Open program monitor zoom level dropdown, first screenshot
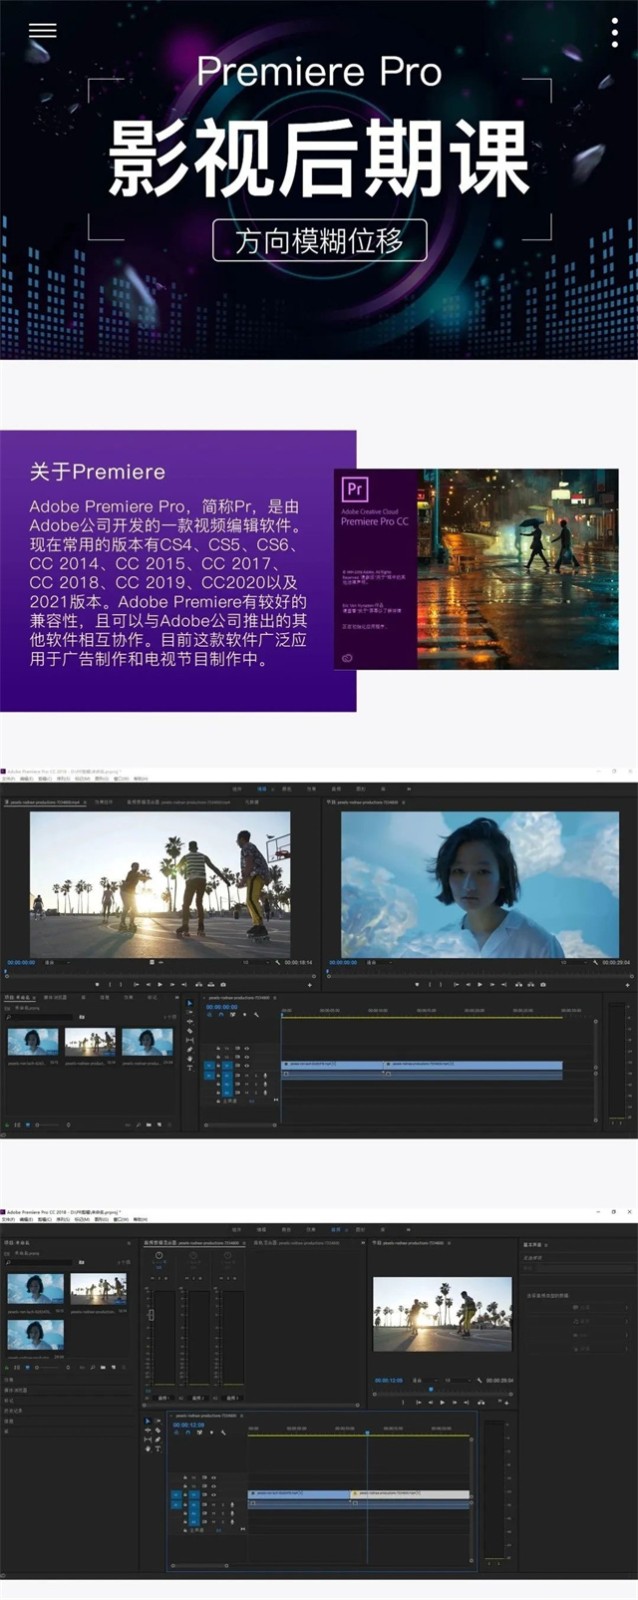This screenshot has height=1600, width=638. coord(380,963)
